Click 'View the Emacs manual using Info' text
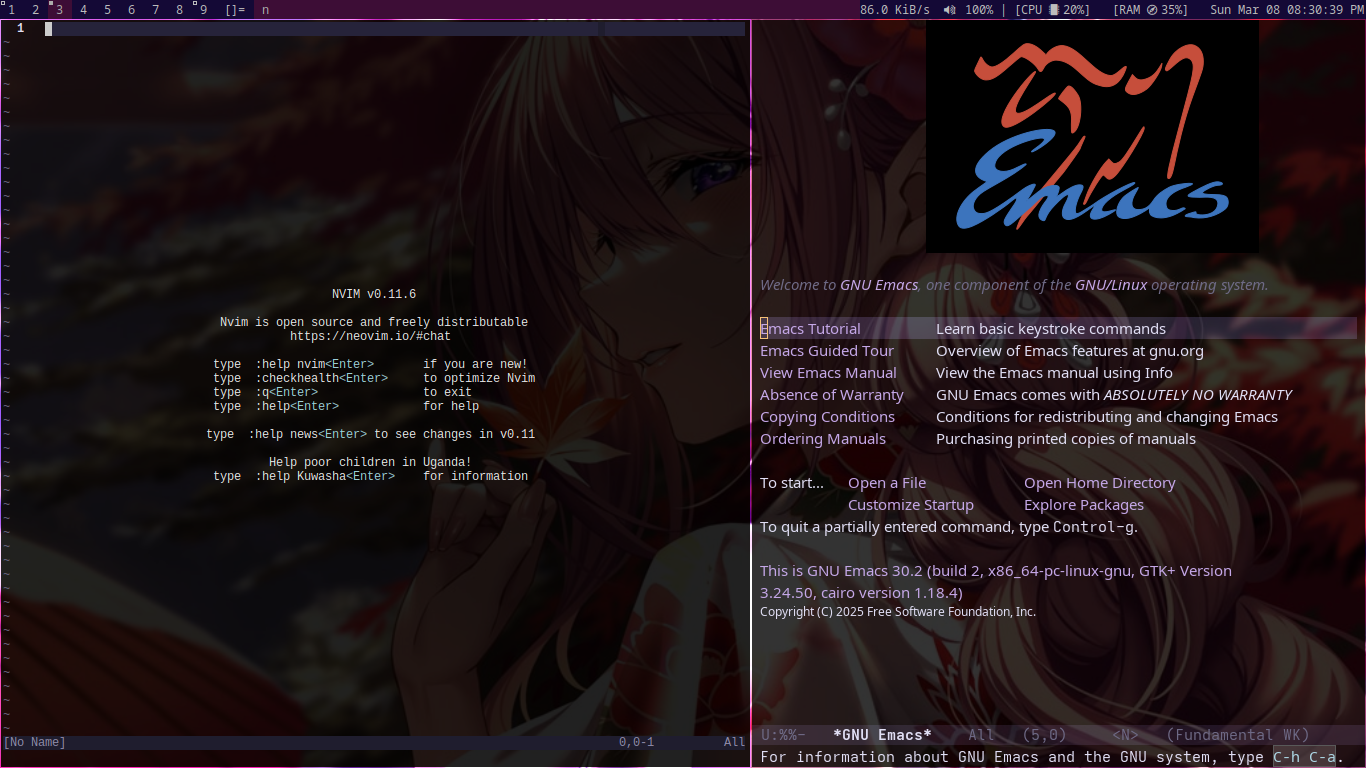 [x=1054, y=373]
